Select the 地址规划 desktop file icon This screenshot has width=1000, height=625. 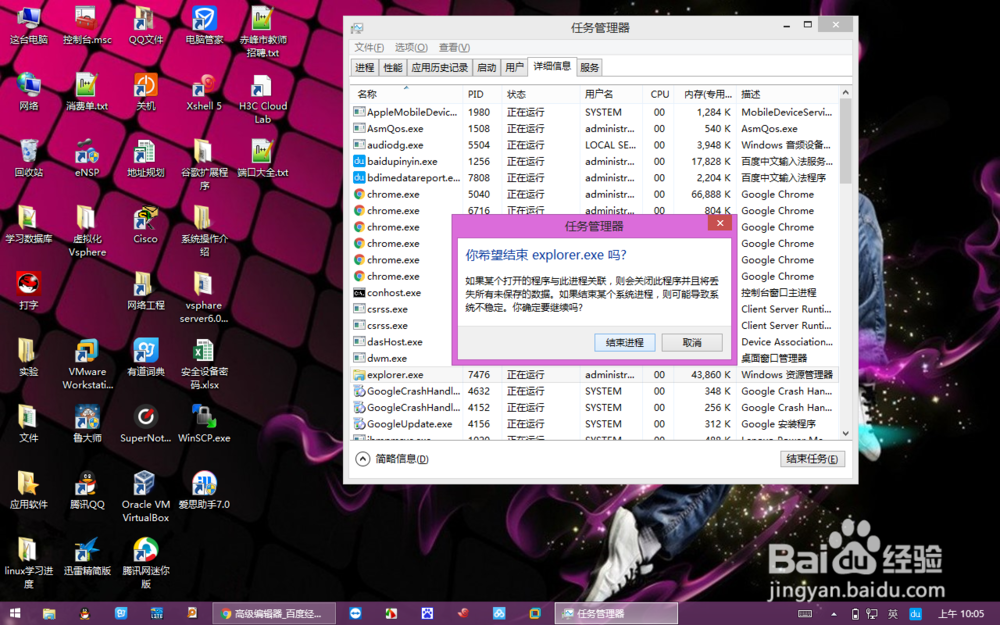[145, 159]
